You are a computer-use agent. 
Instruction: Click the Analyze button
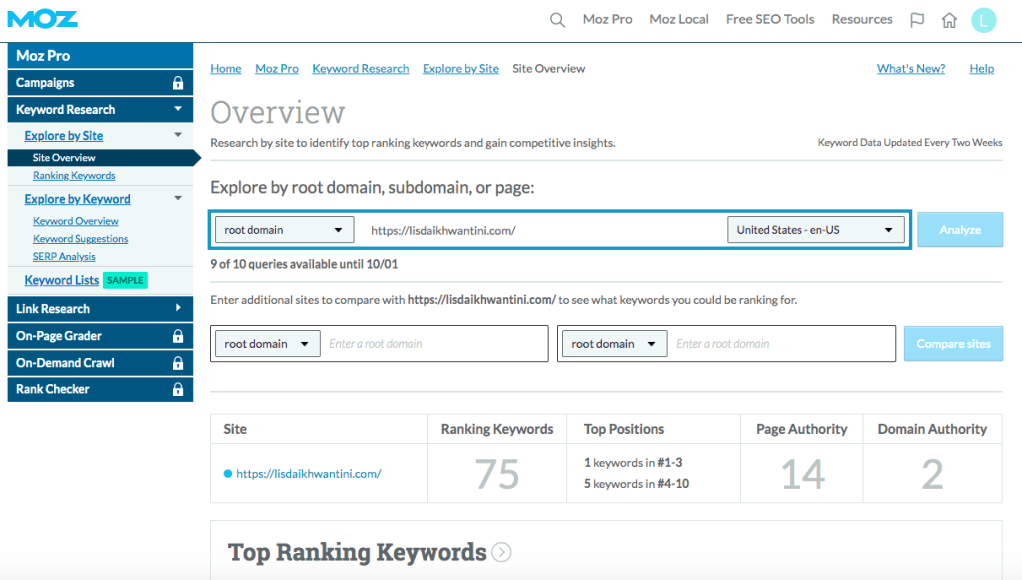(x=959, y=229)
